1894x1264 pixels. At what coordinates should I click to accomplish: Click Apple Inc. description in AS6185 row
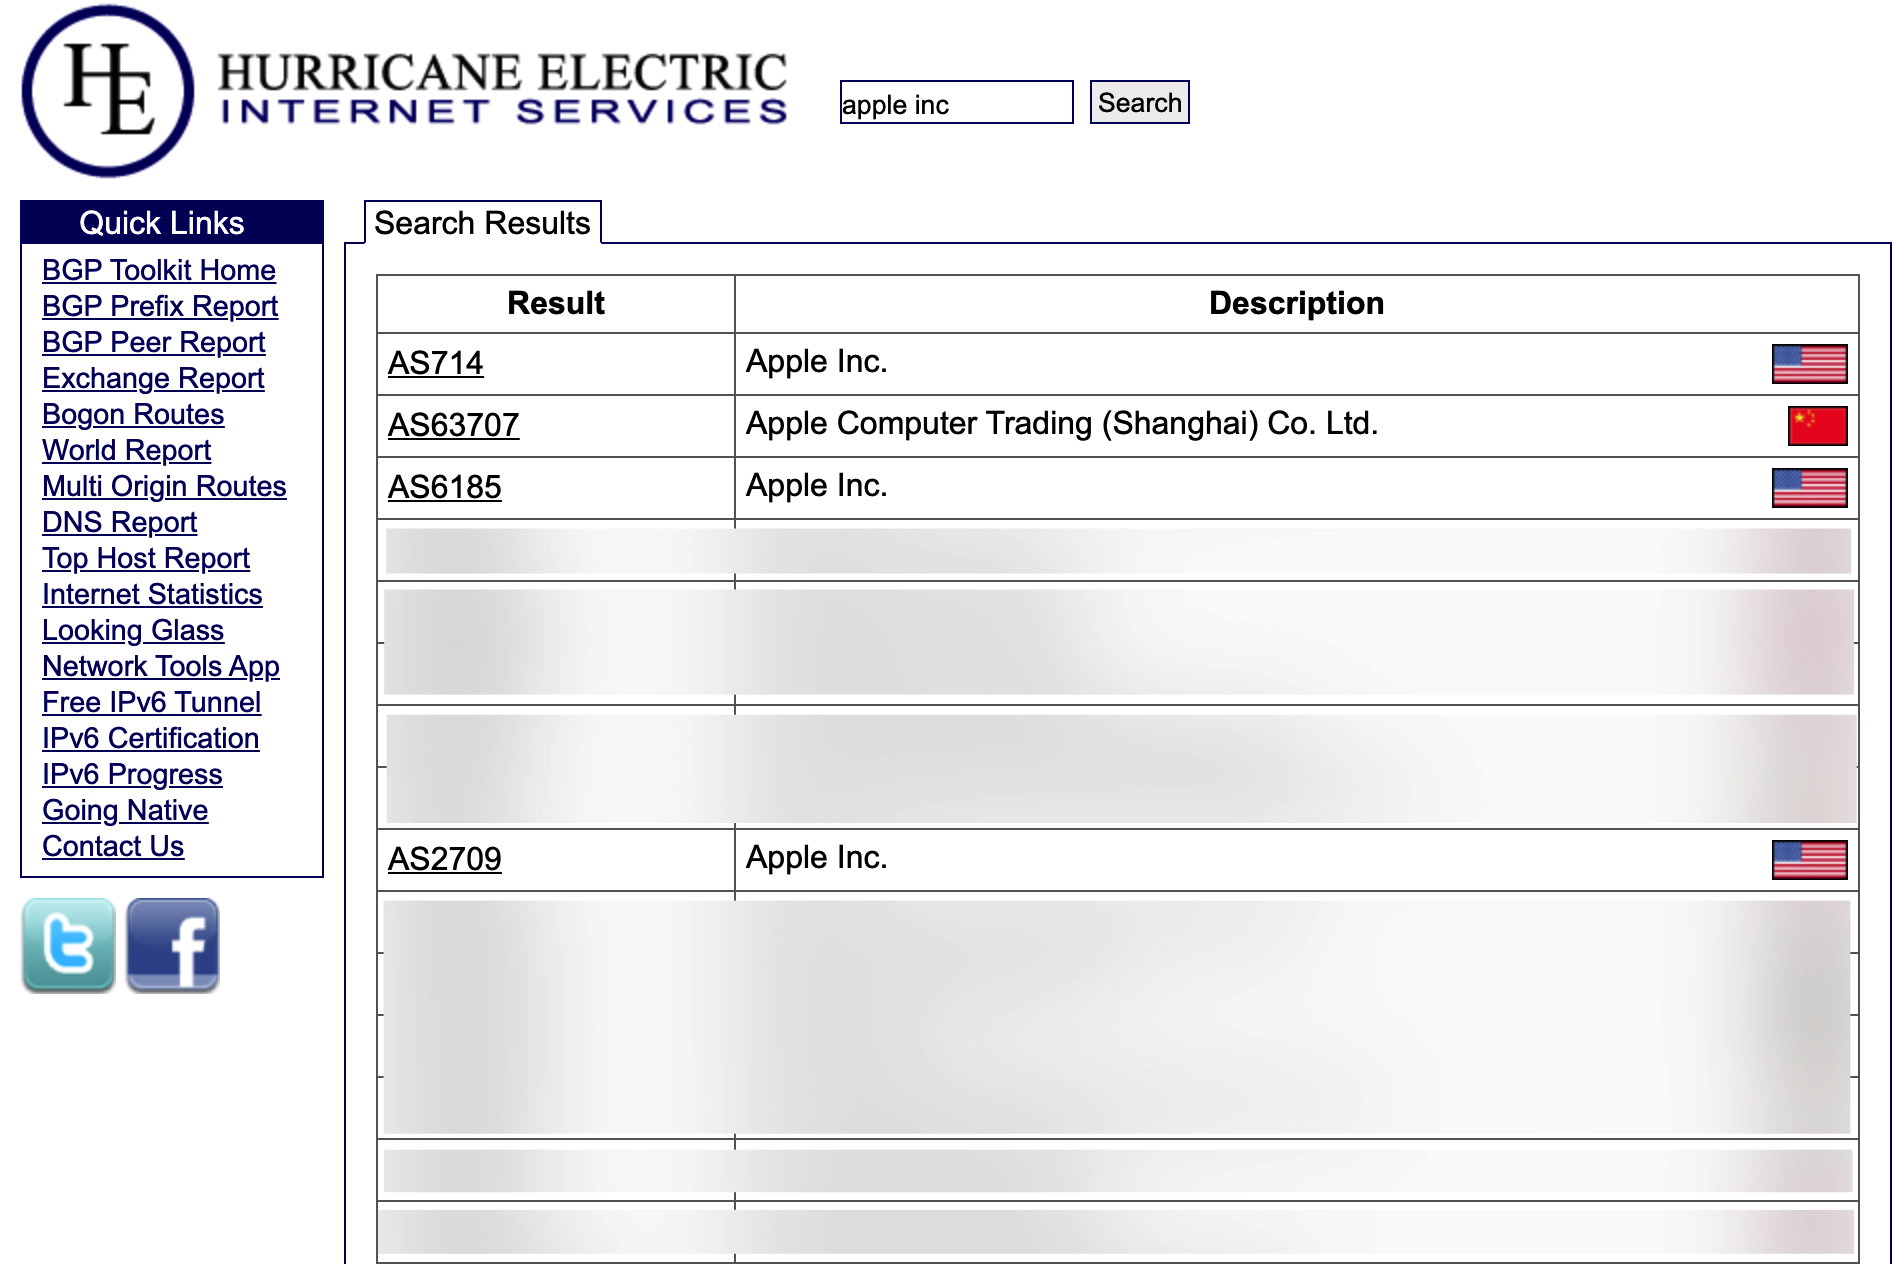(x=816, y=485)
